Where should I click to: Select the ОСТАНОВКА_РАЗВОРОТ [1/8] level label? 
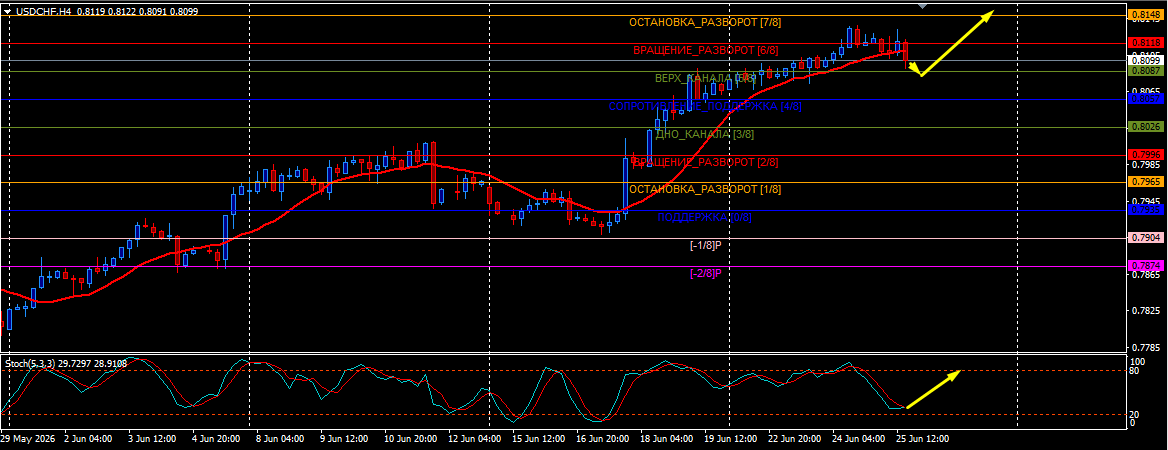pos(705,190)
